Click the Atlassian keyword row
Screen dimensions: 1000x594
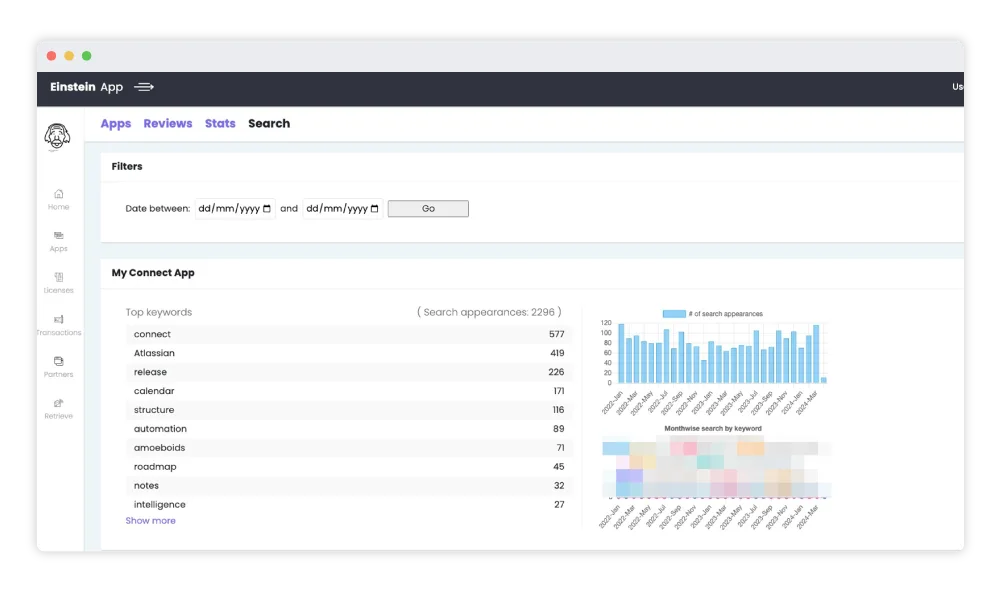click(x=348, y=353)
